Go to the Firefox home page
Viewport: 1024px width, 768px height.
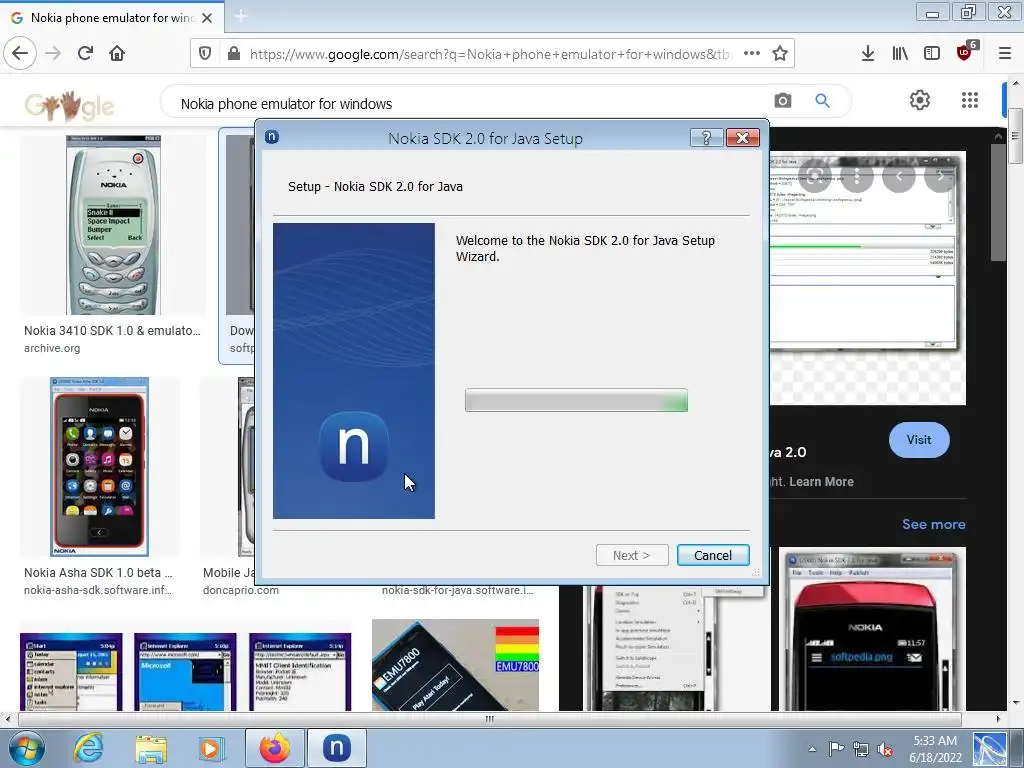pos(117,54)
